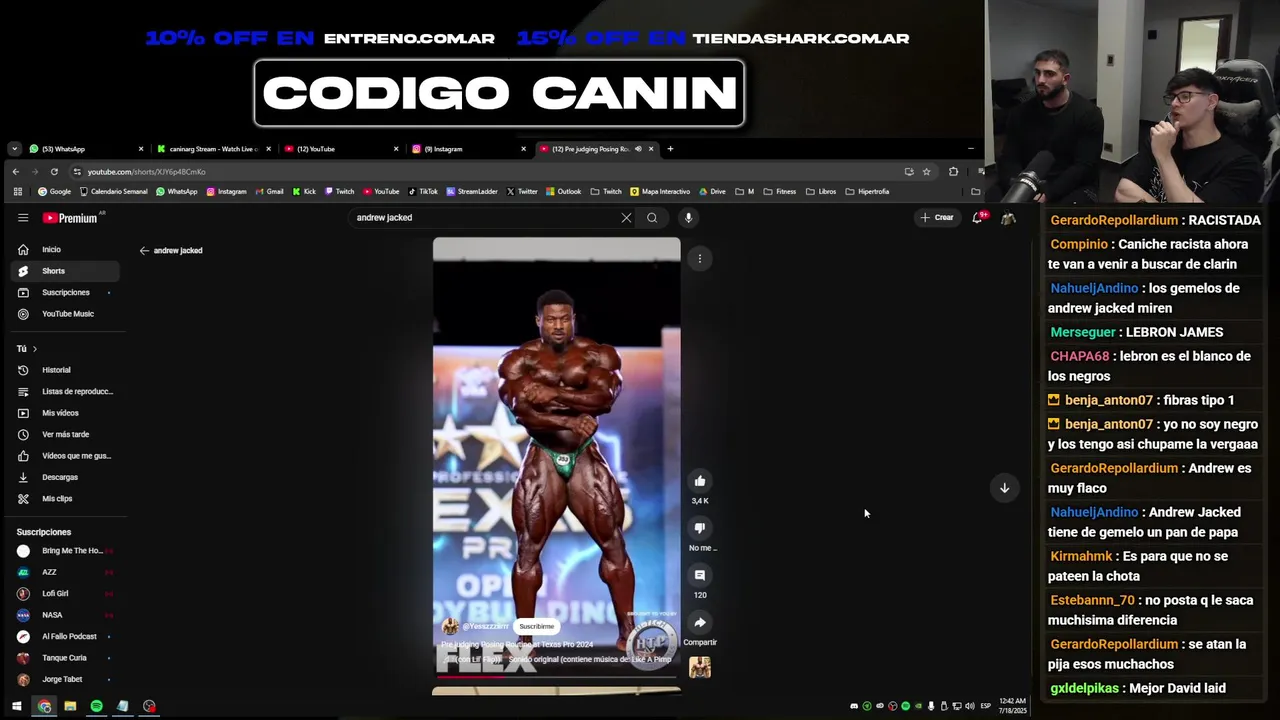Open the three-dot menu on the Short

coord(700,259)
